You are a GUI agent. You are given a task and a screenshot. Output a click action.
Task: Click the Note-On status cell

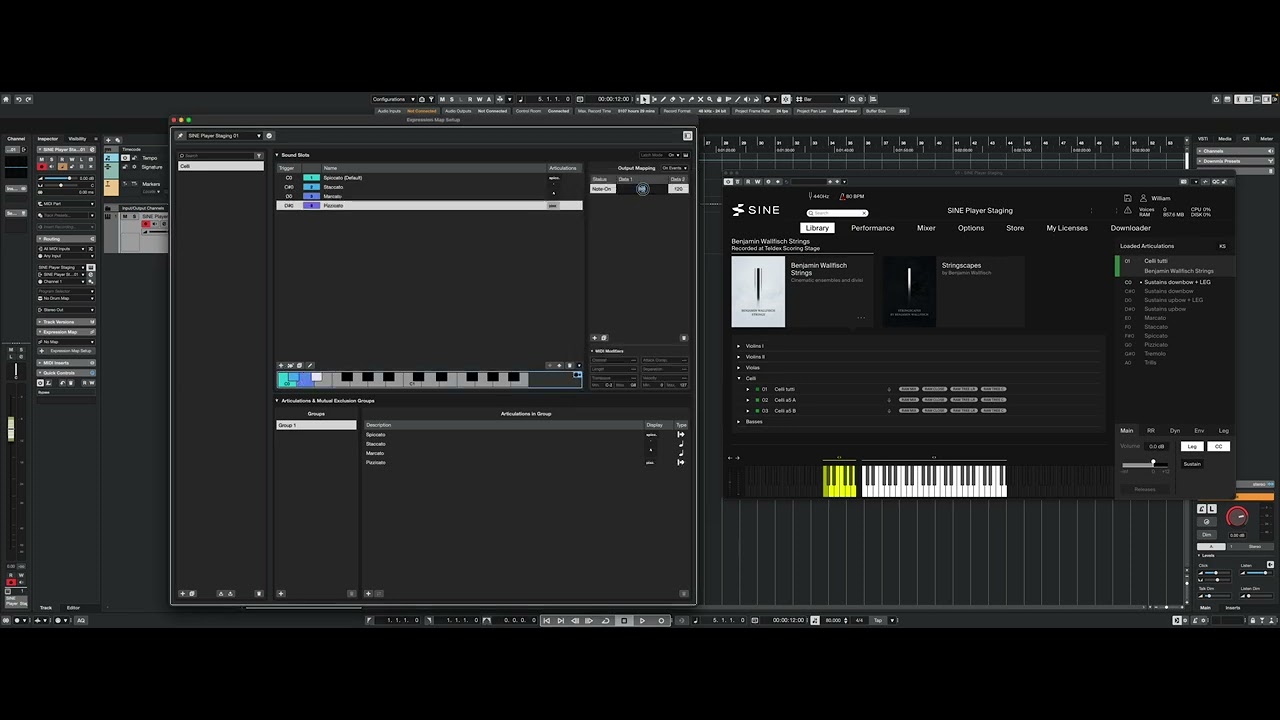[x=603, y=189]
